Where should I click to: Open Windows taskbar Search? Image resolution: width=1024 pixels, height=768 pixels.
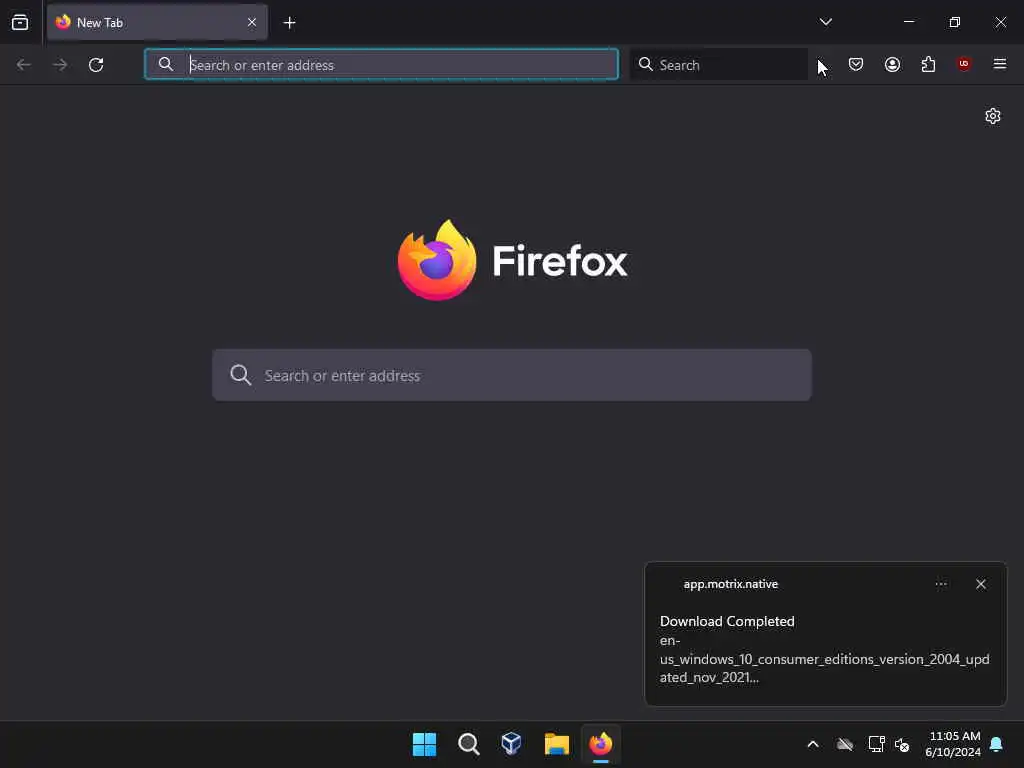[x=468, y=744]
